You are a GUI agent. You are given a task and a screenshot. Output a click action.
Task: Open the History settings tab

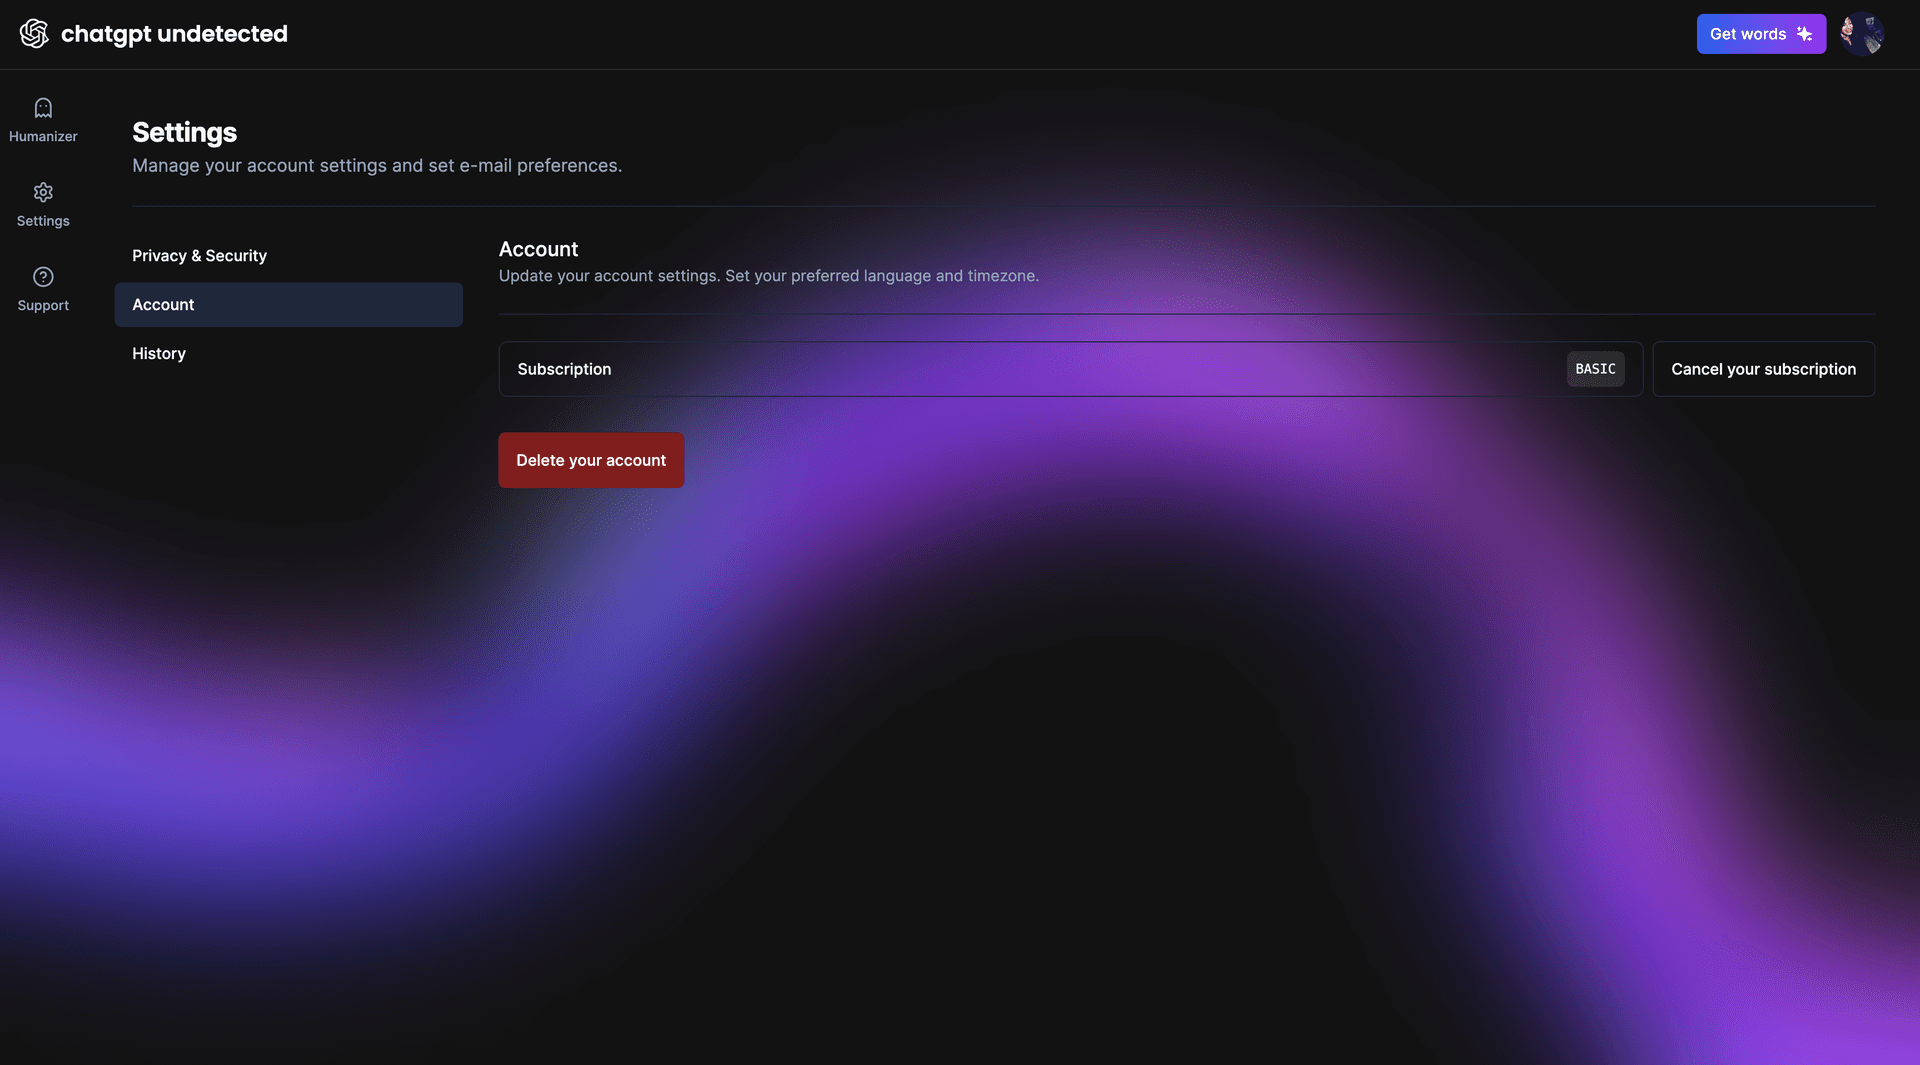159,354
